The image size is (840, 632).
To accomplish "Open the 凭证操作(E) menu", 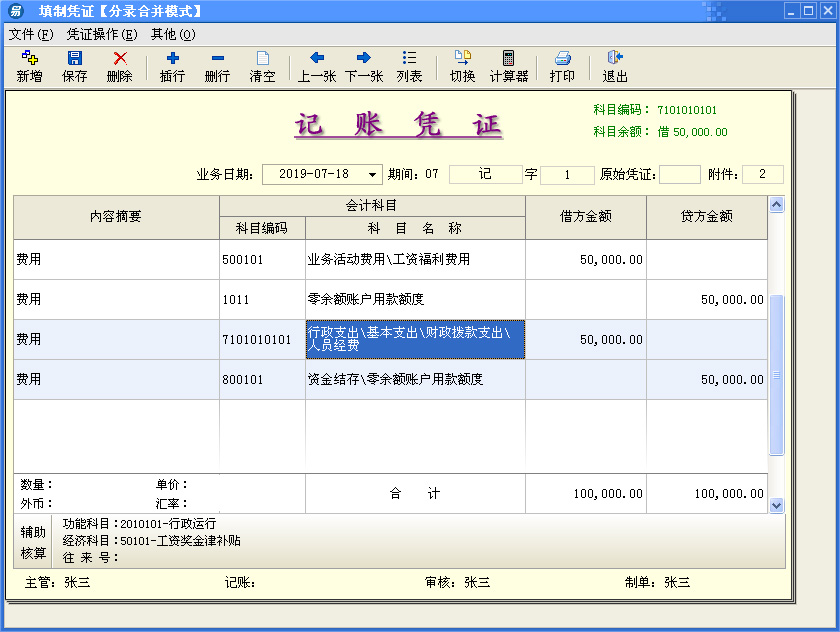I will [102, 34].
